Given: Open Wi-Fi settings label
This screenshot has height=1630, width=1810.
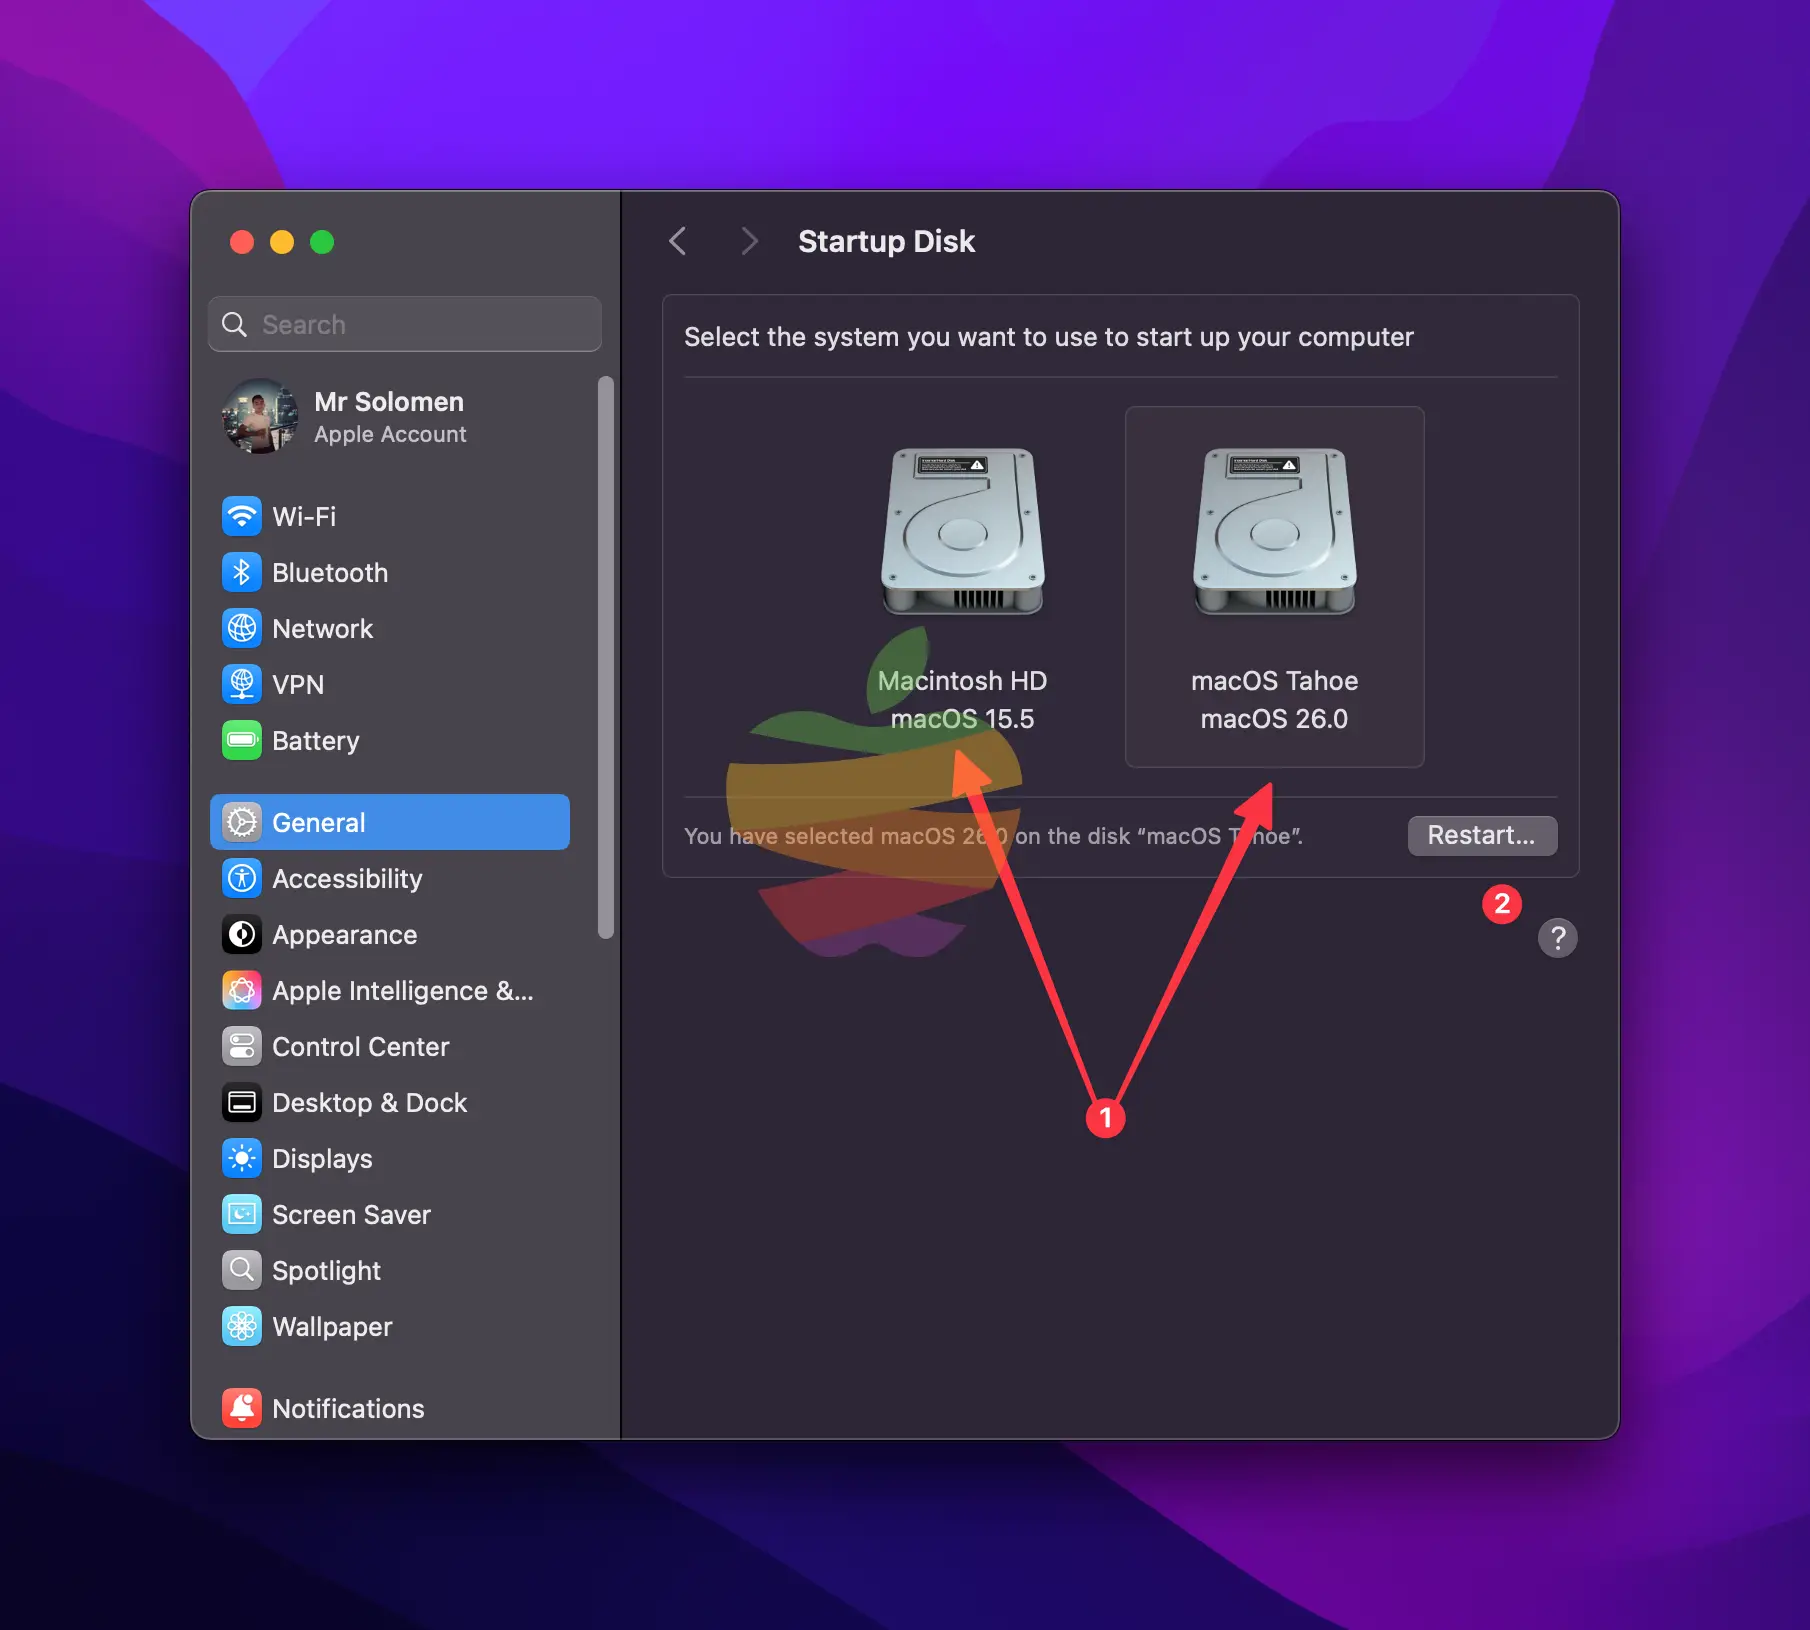Looking at the screenshot, I should (304, 517).
